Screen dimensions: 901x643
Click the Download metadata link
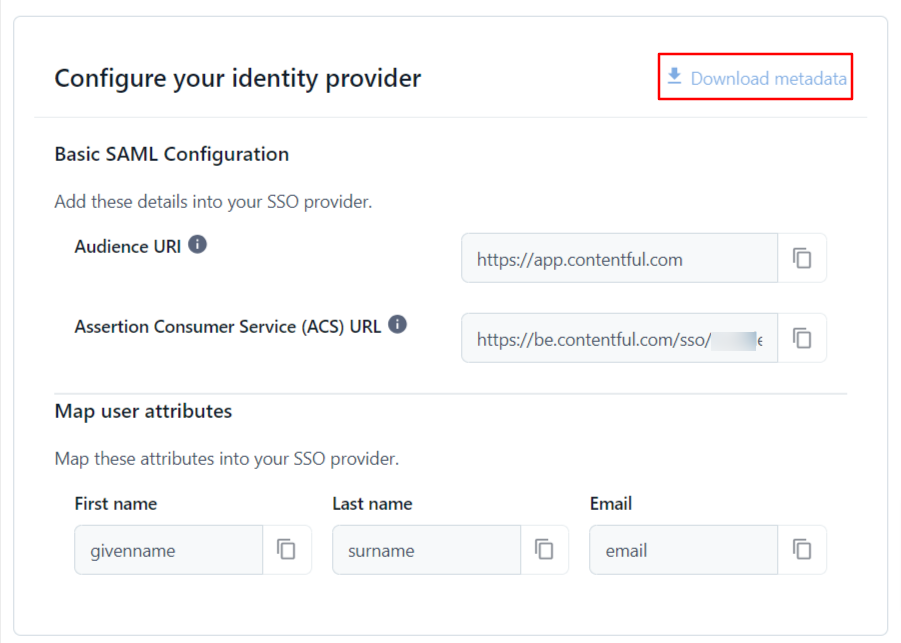[x=767, y=78]
